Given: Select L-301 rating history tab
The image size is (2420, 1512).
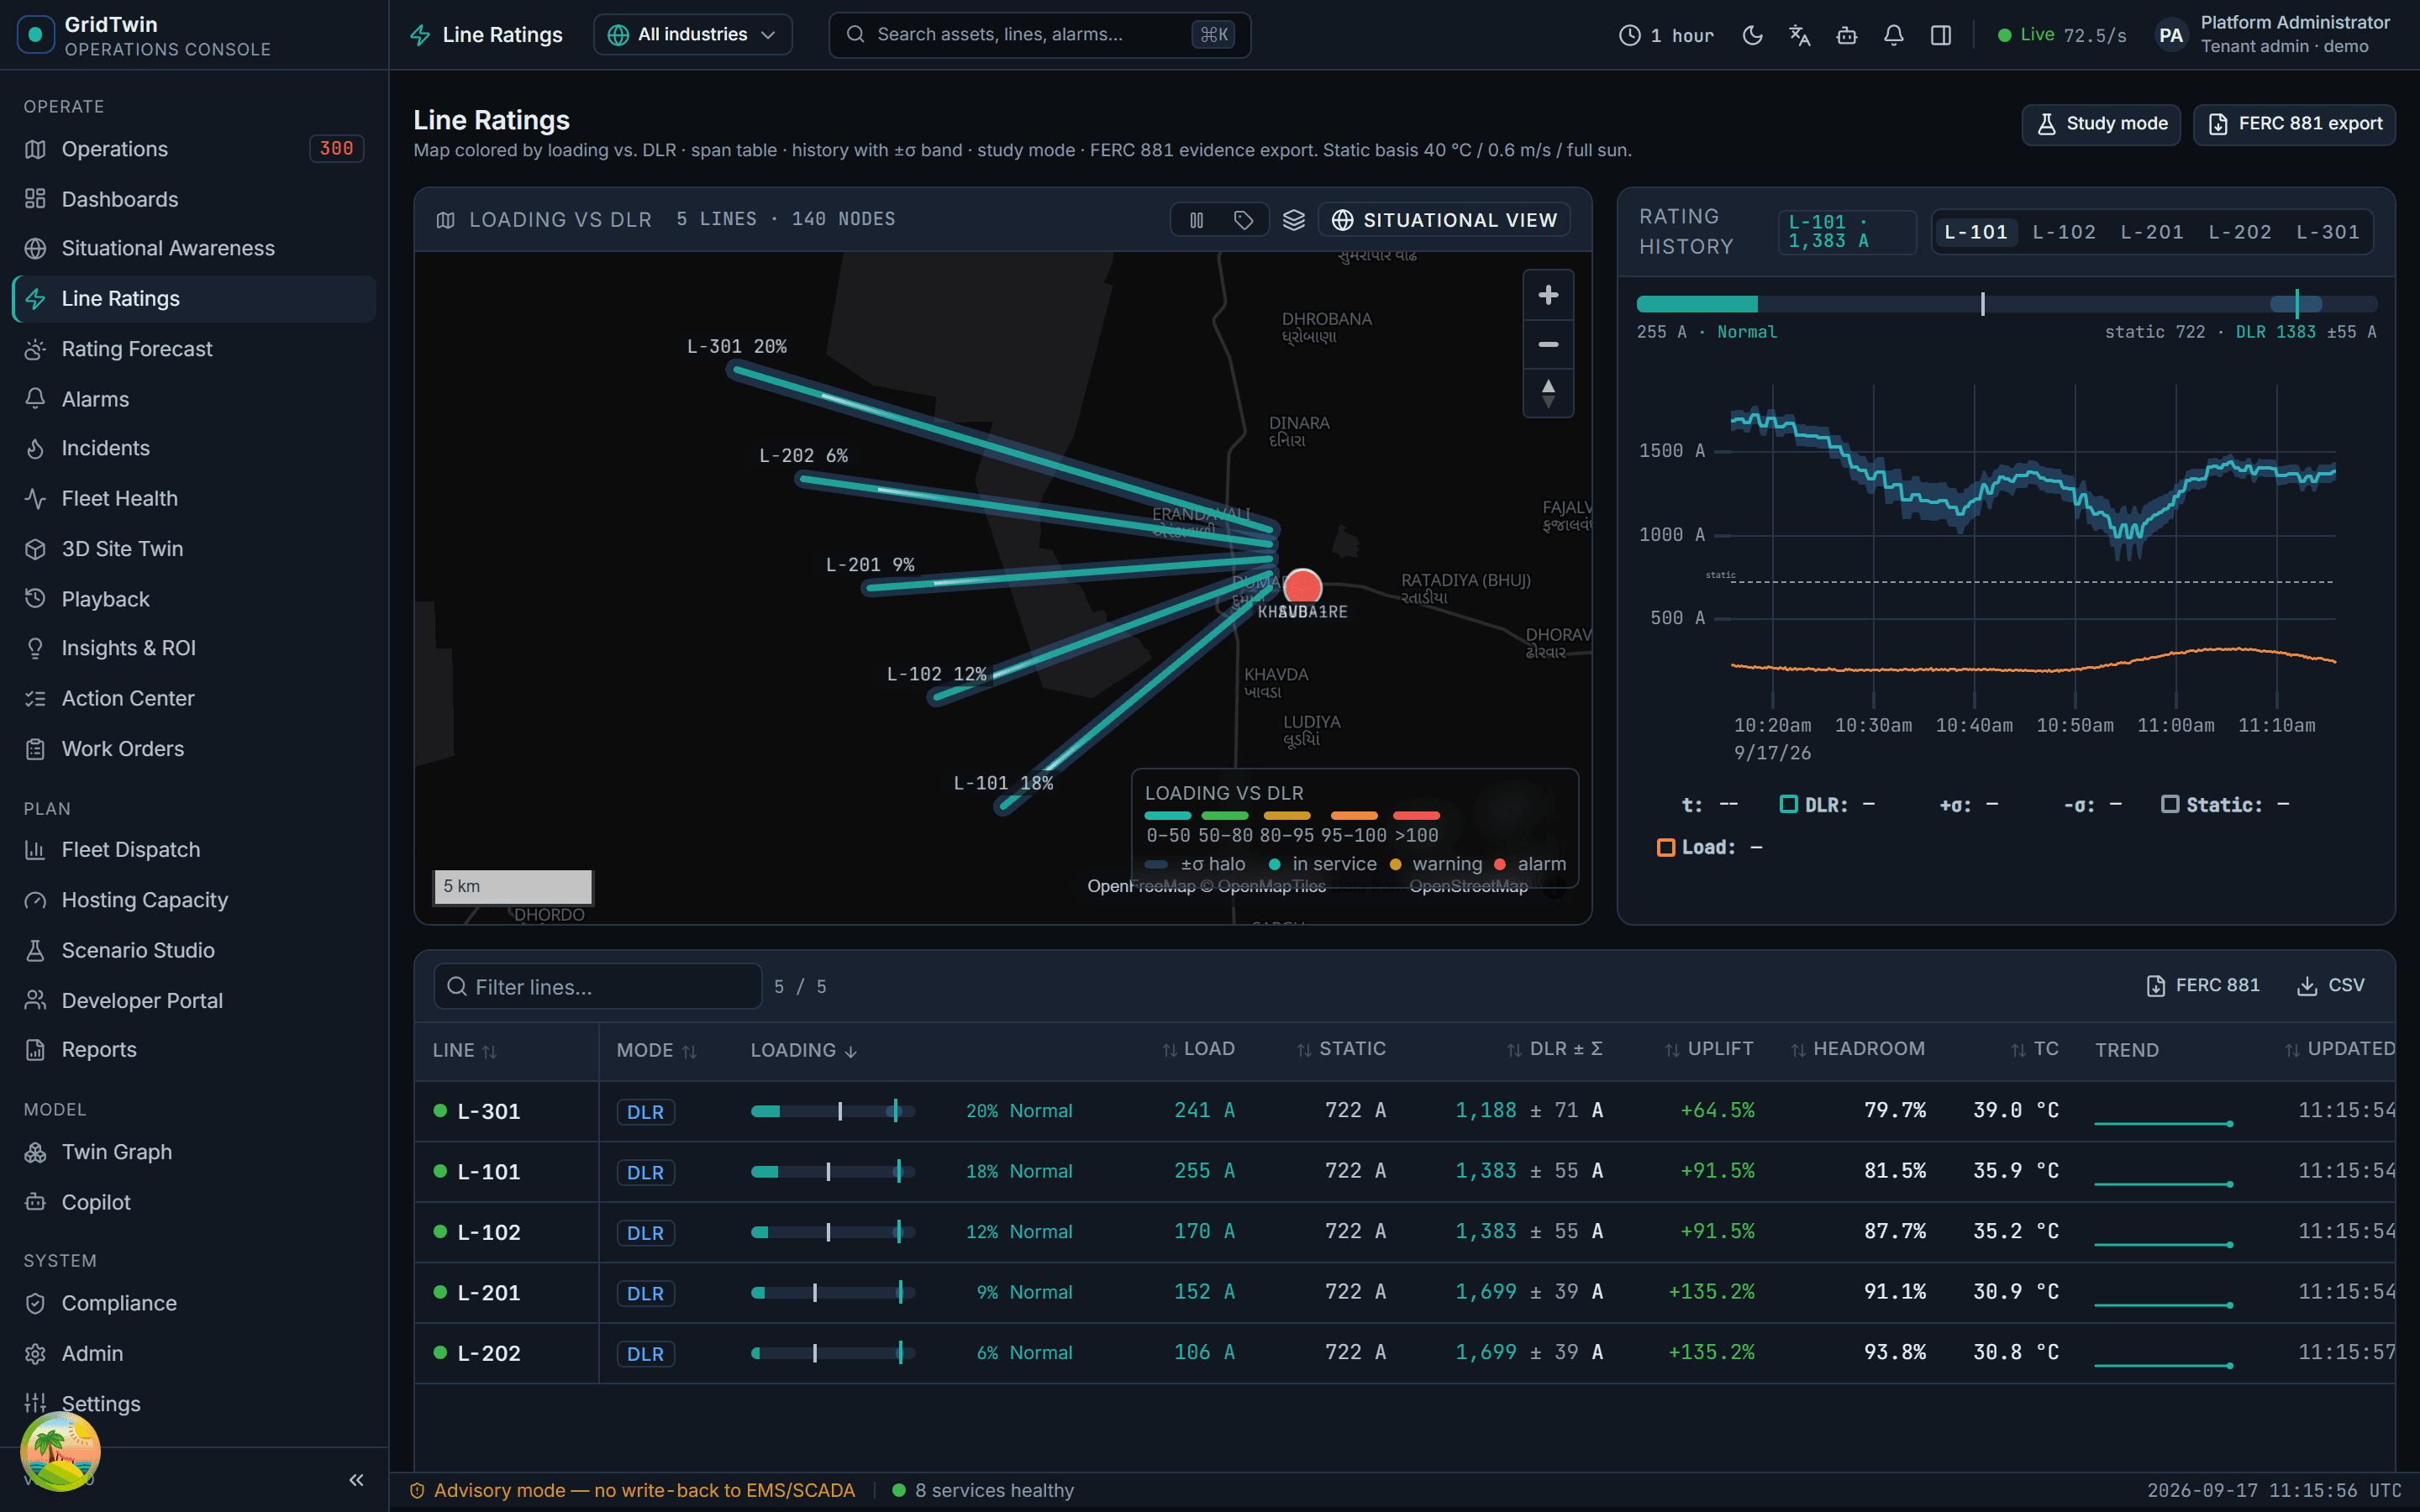Looking at the screenshot, I should pos(2328,232).
